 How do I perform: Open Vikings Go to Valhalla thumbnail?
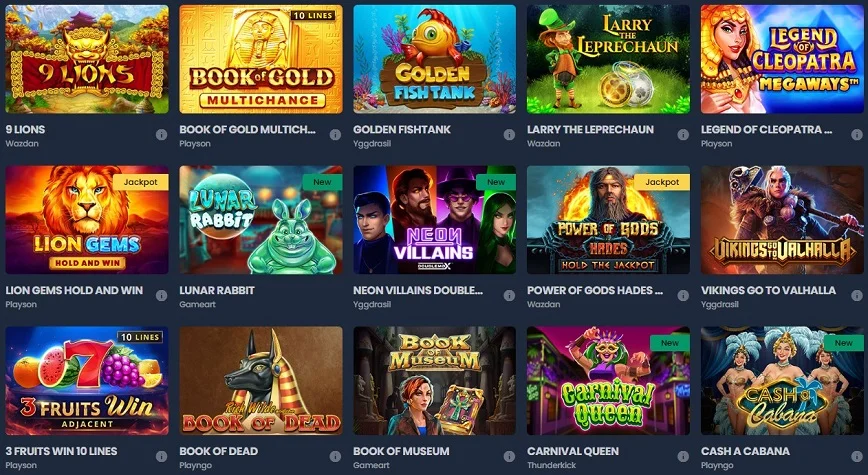[782, 220]
